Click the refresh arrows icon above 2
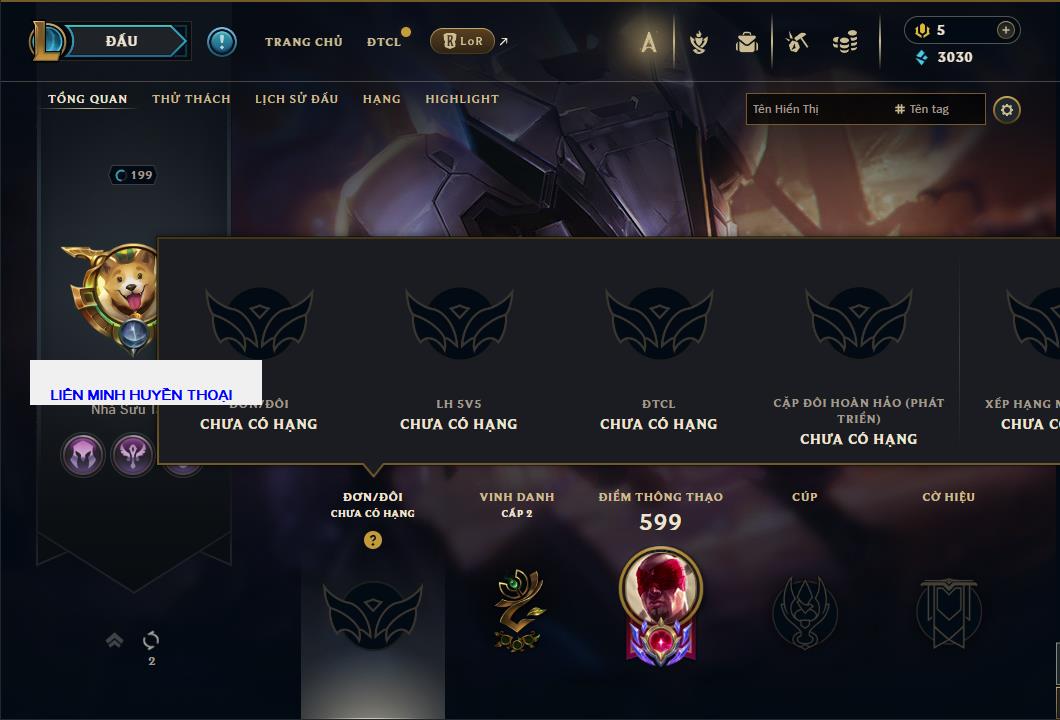Viewport: 1060px width, 720px height. coord(151,640)
